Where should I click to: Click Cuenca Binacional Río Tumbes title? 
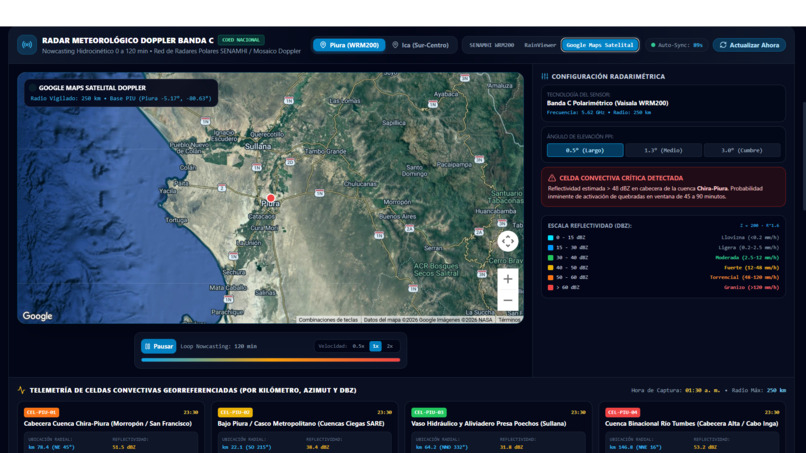tap(691, 424)
